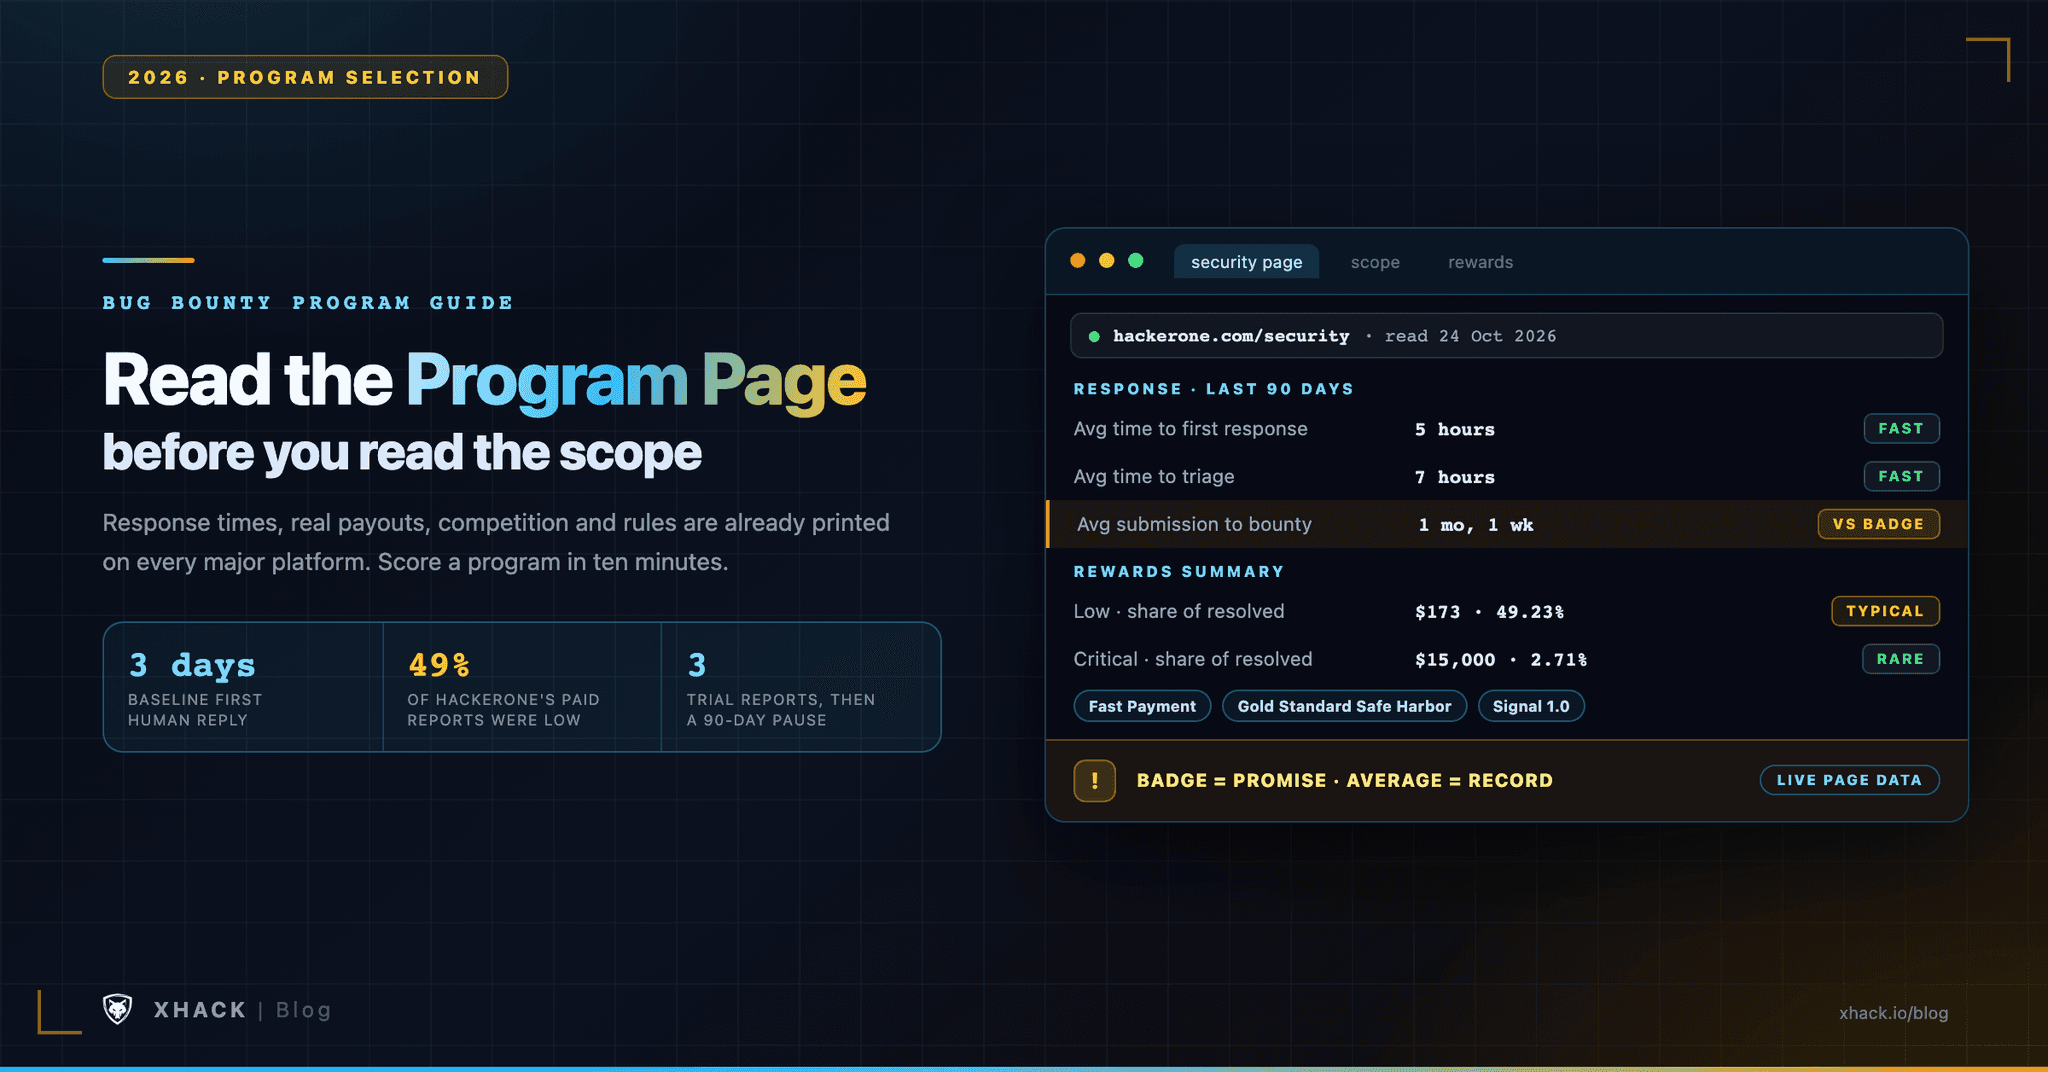
Task: Open the rewards tab
Action: click(1480, 262)
